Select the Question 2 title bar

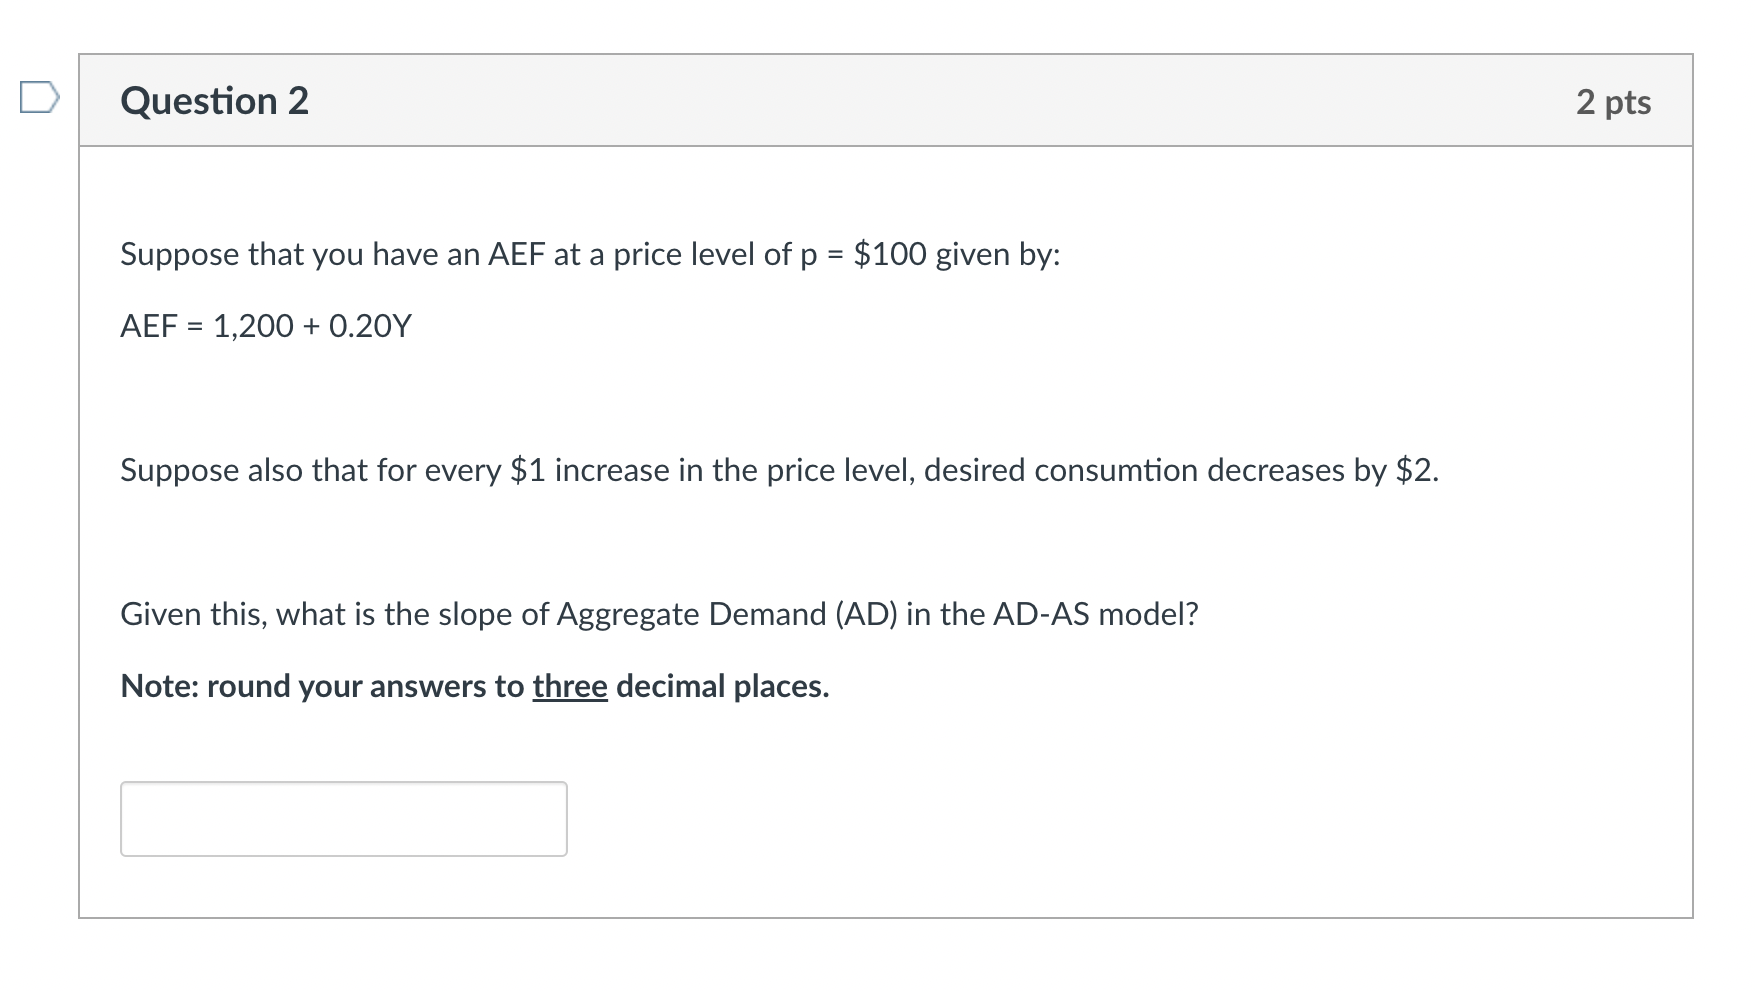[x=215, y=100]
